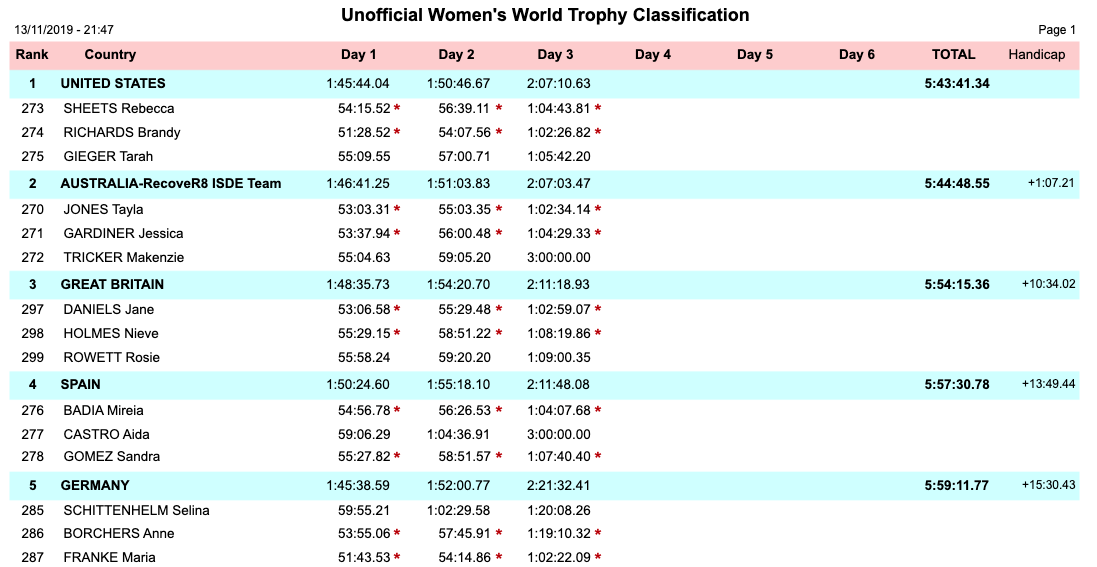
Task: Click the red asterisk next to BADIA Mireia's Day 2 time
Action: (498, 410)
